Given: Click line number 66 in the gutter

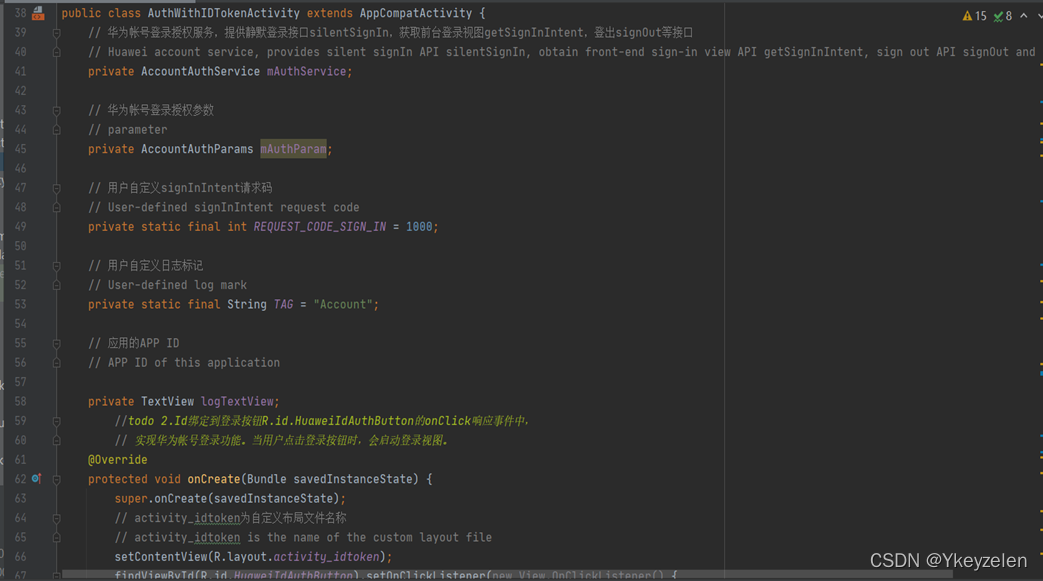Looking at the screenshot, I should click(x=20, y=556).
